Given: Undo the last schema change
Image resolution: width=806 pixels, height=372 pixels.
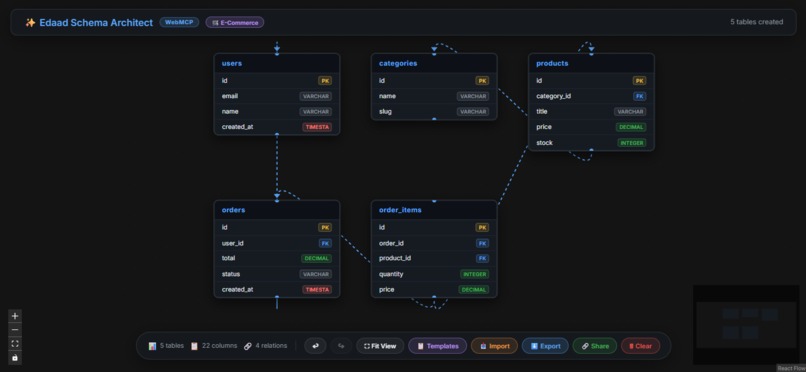Looking at the screenshot, I should click(x=315, y=346).
